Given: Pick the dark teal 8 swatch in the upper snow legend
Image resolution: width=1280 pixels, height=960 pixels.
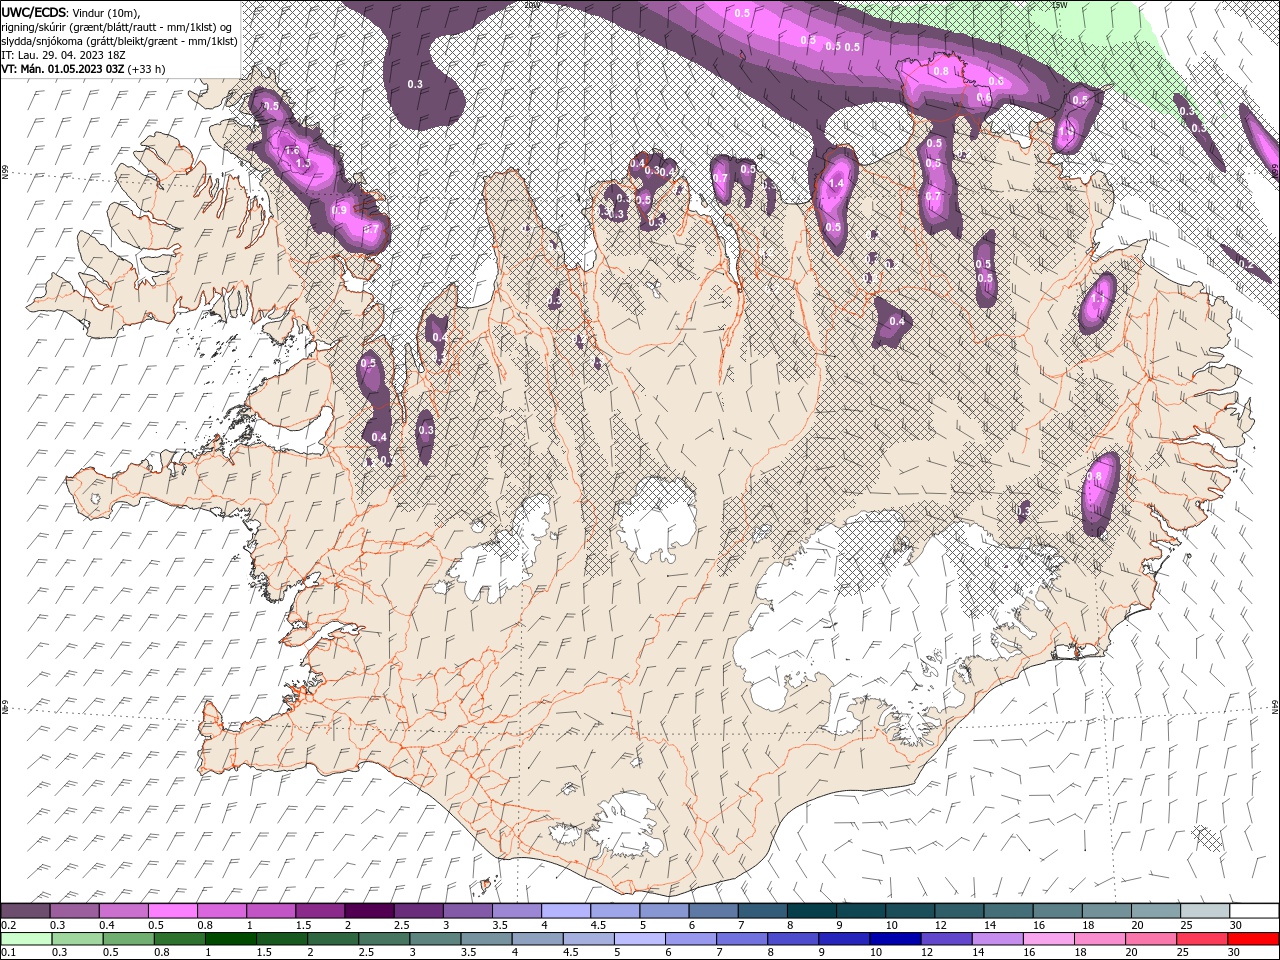Looking at the screenshot, I should point(811,911).
